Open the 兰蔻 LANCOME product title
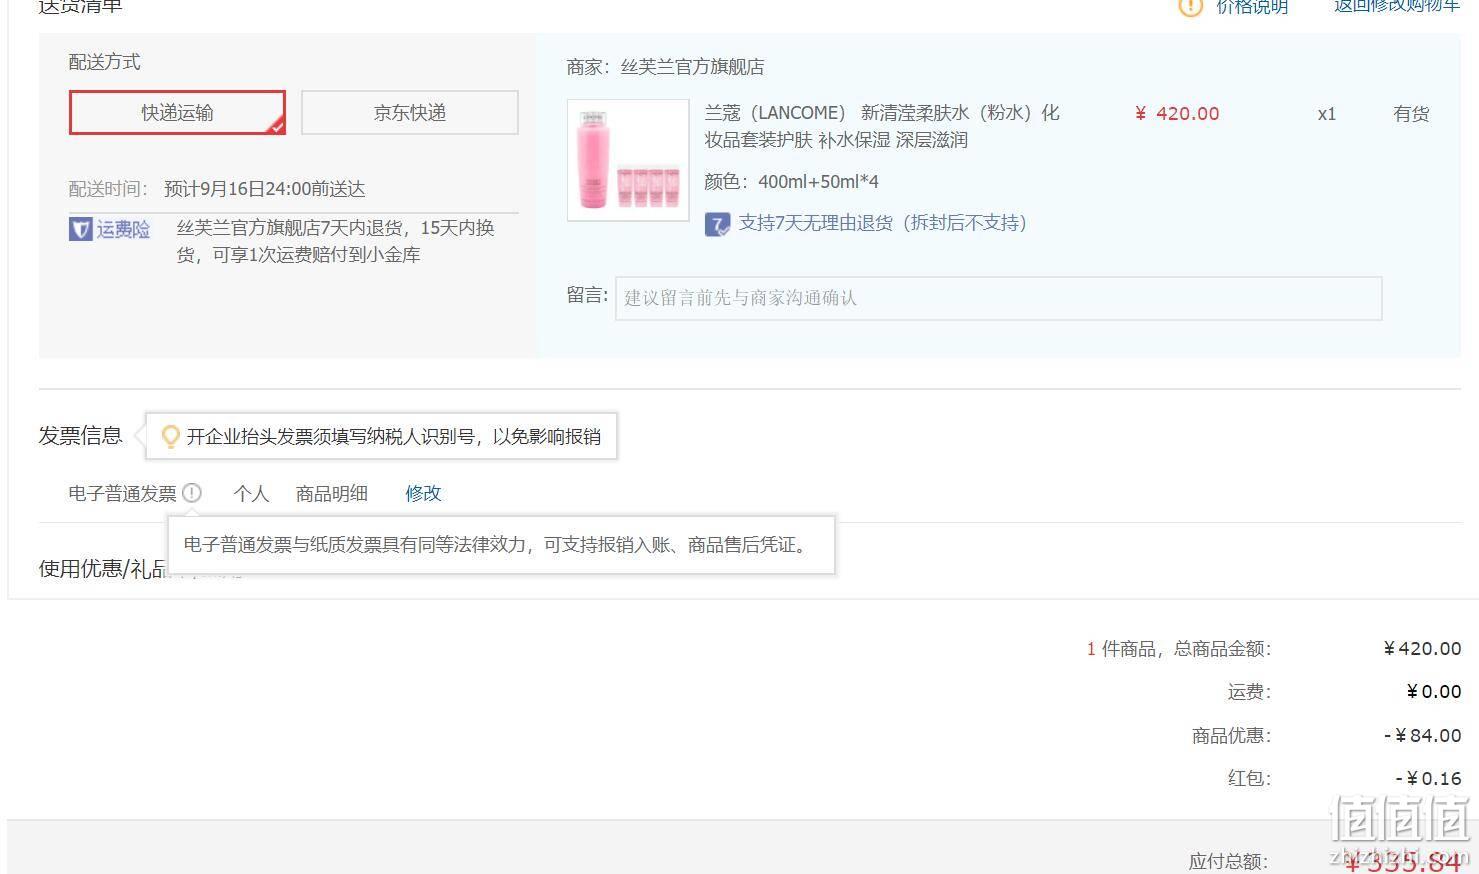This screenshot has width=1479, height=874. pyautogui.click(x=882, y=126)
